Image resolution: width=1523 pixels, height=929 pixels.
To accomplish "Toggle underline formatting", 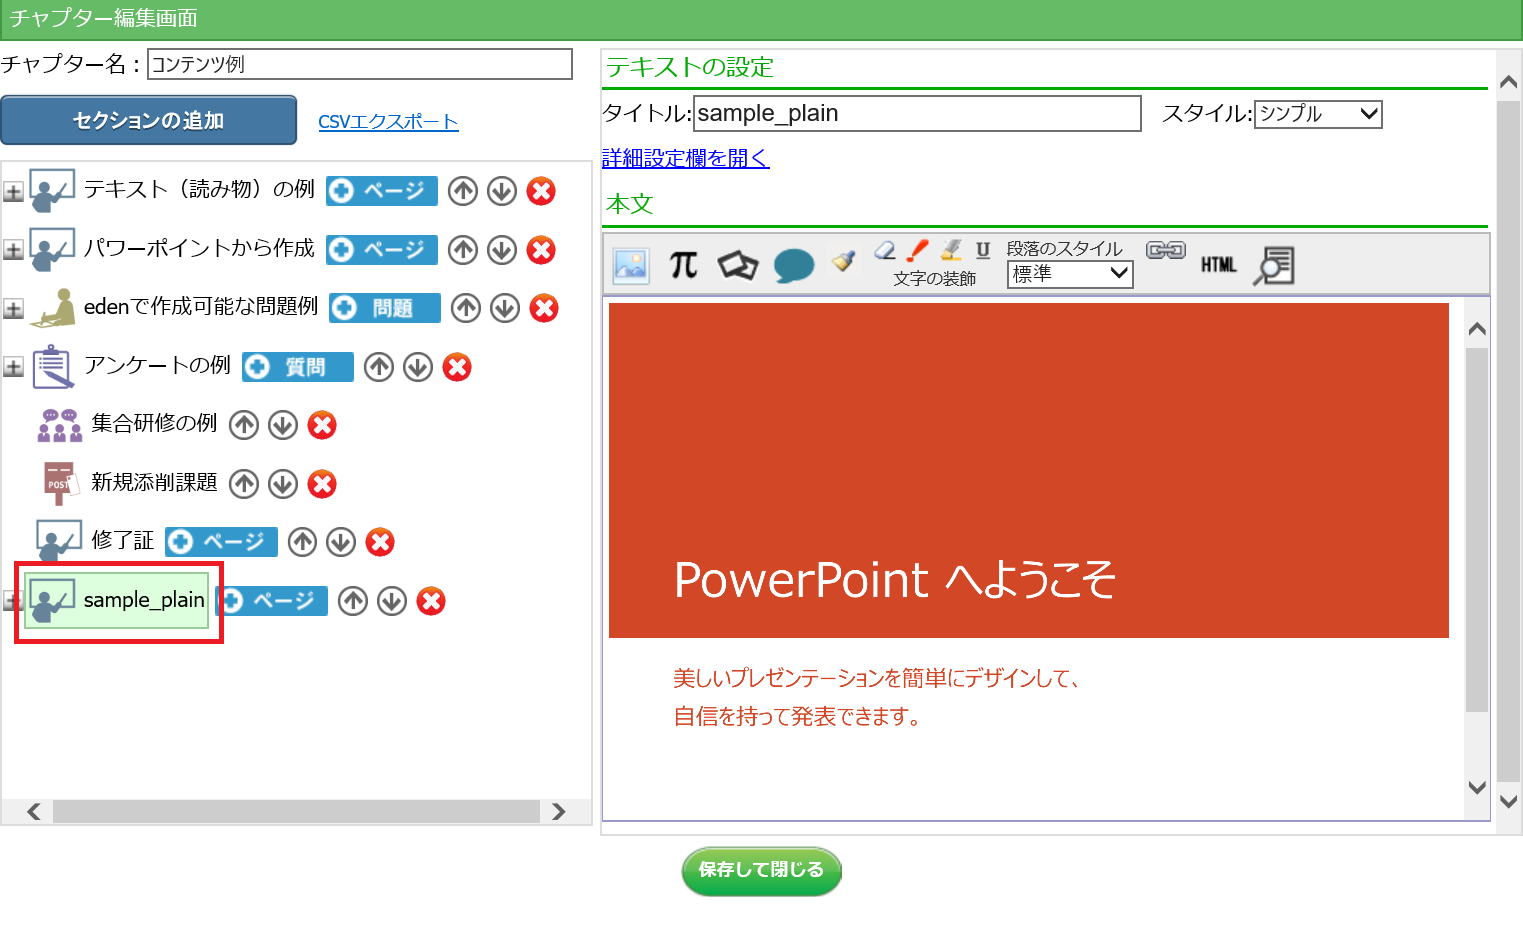I will (x=983, y=250).
